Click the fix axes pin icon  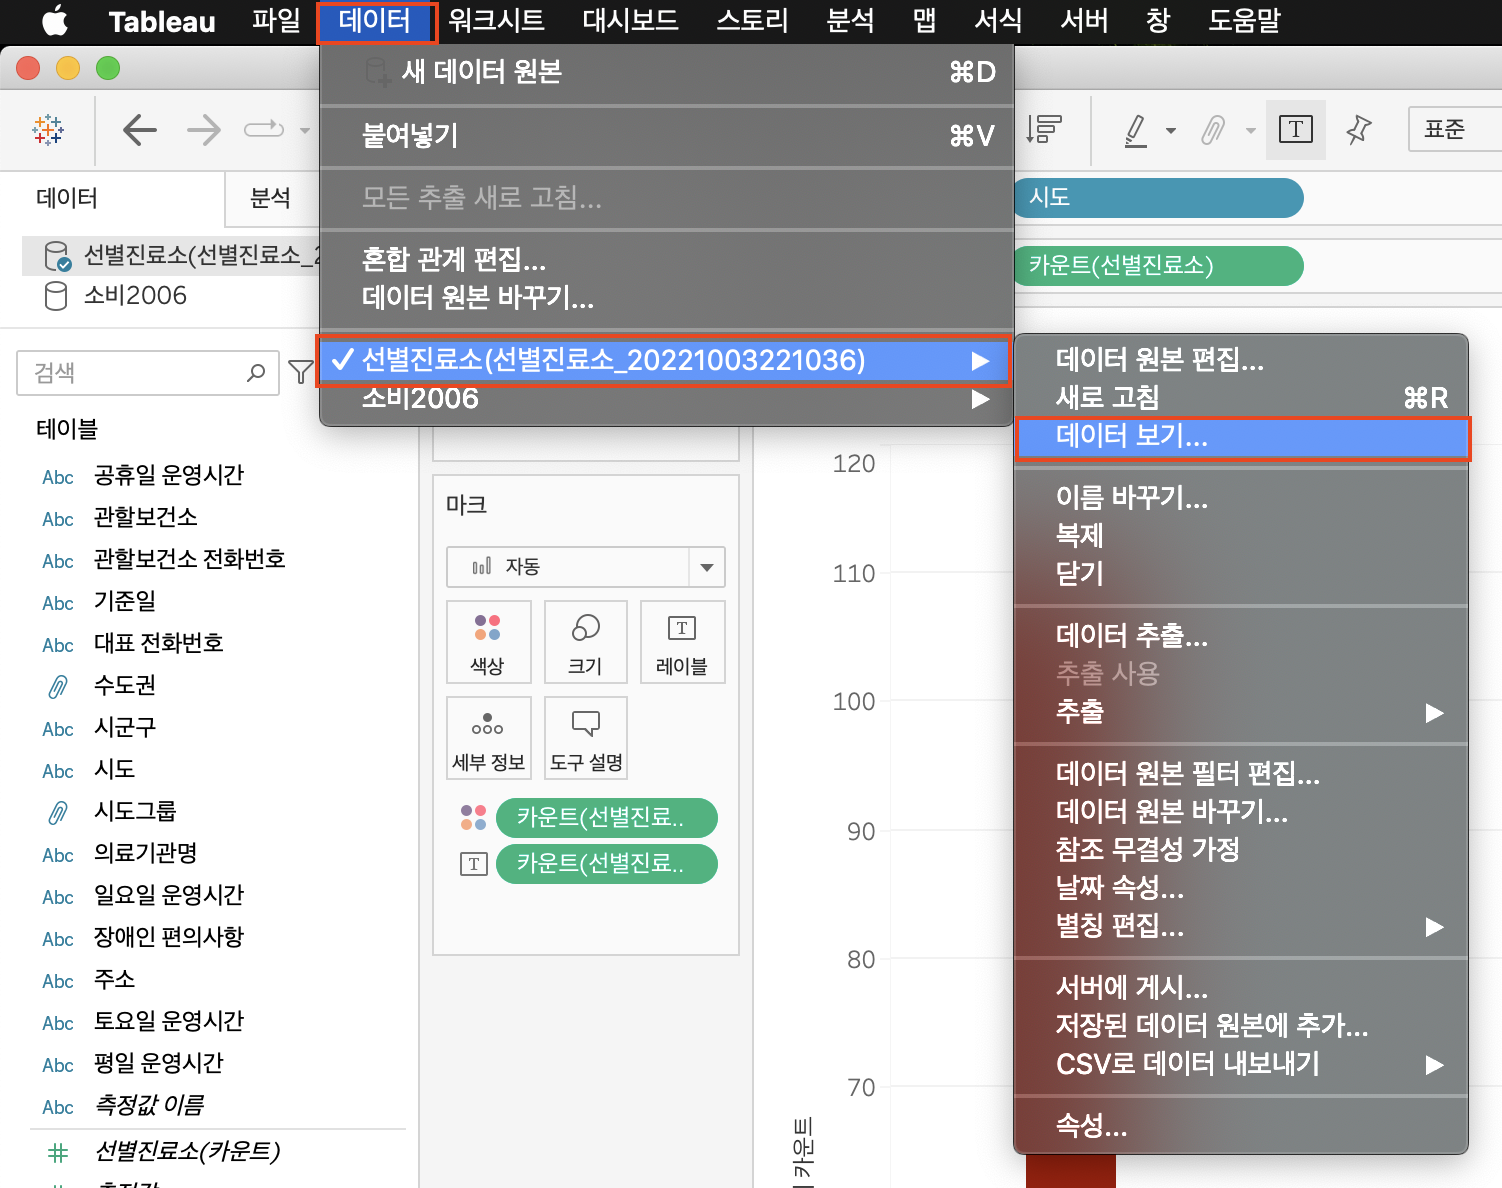(1358, 129)
